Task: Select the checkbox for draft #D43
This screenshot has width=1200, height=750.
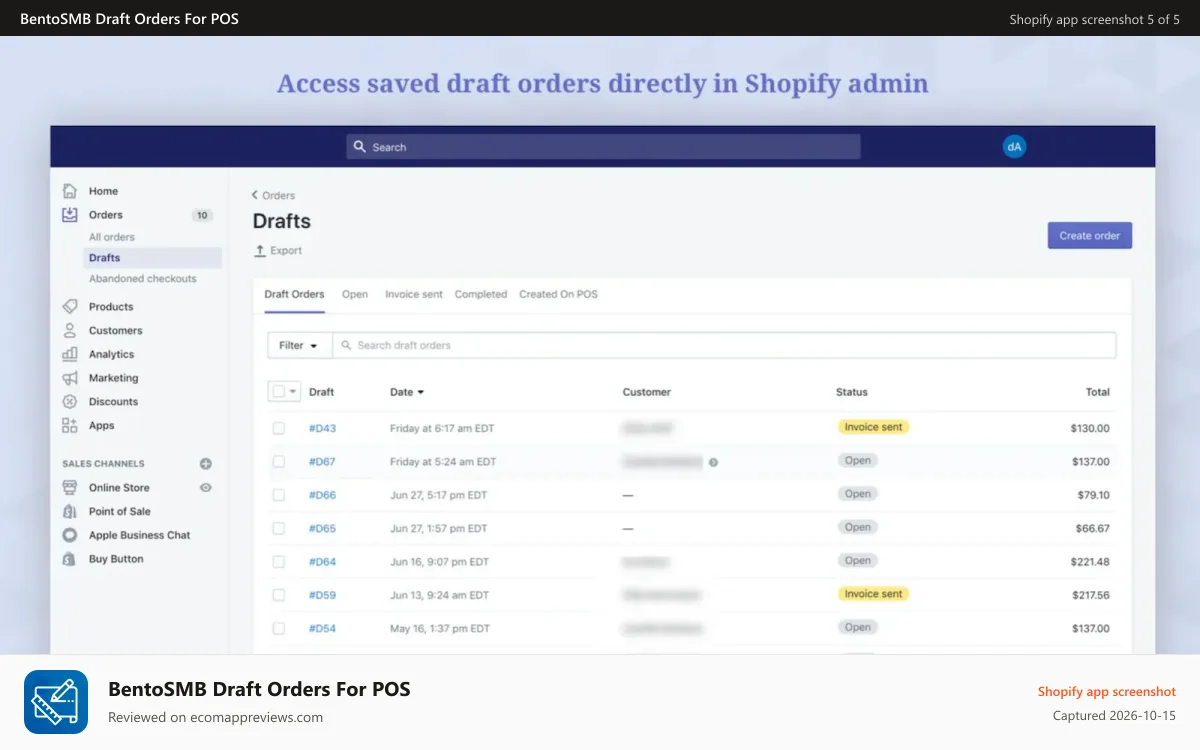Action: tap(279, 428)
